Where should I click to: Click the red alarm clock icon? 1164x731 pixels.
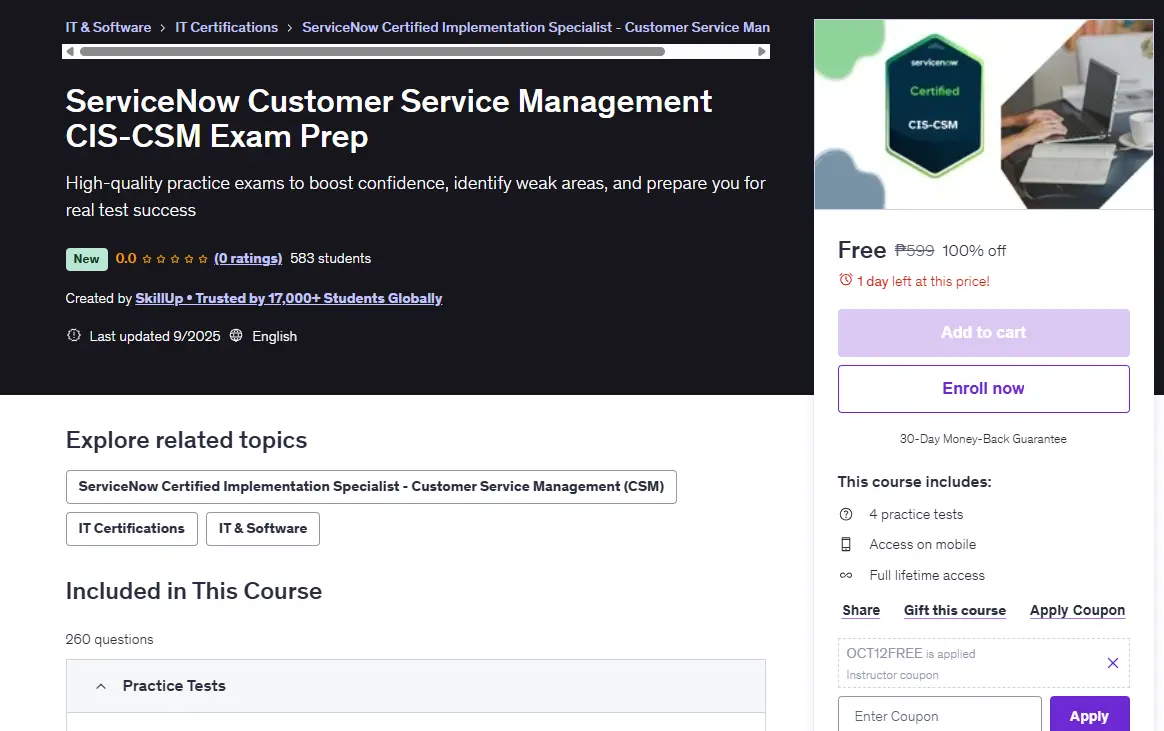click(846, 280)
